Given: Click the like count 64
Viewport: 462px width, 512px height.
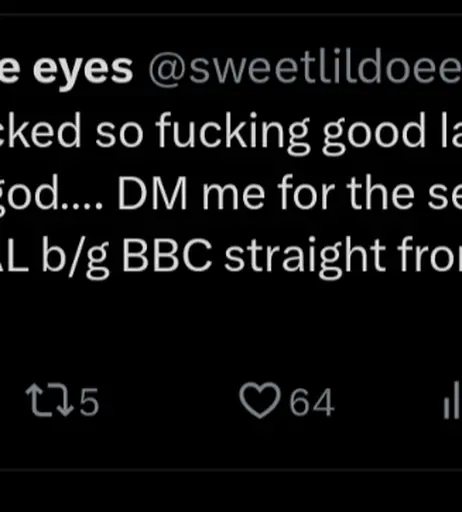Looking at the screenshot, I should pos(312,402).
